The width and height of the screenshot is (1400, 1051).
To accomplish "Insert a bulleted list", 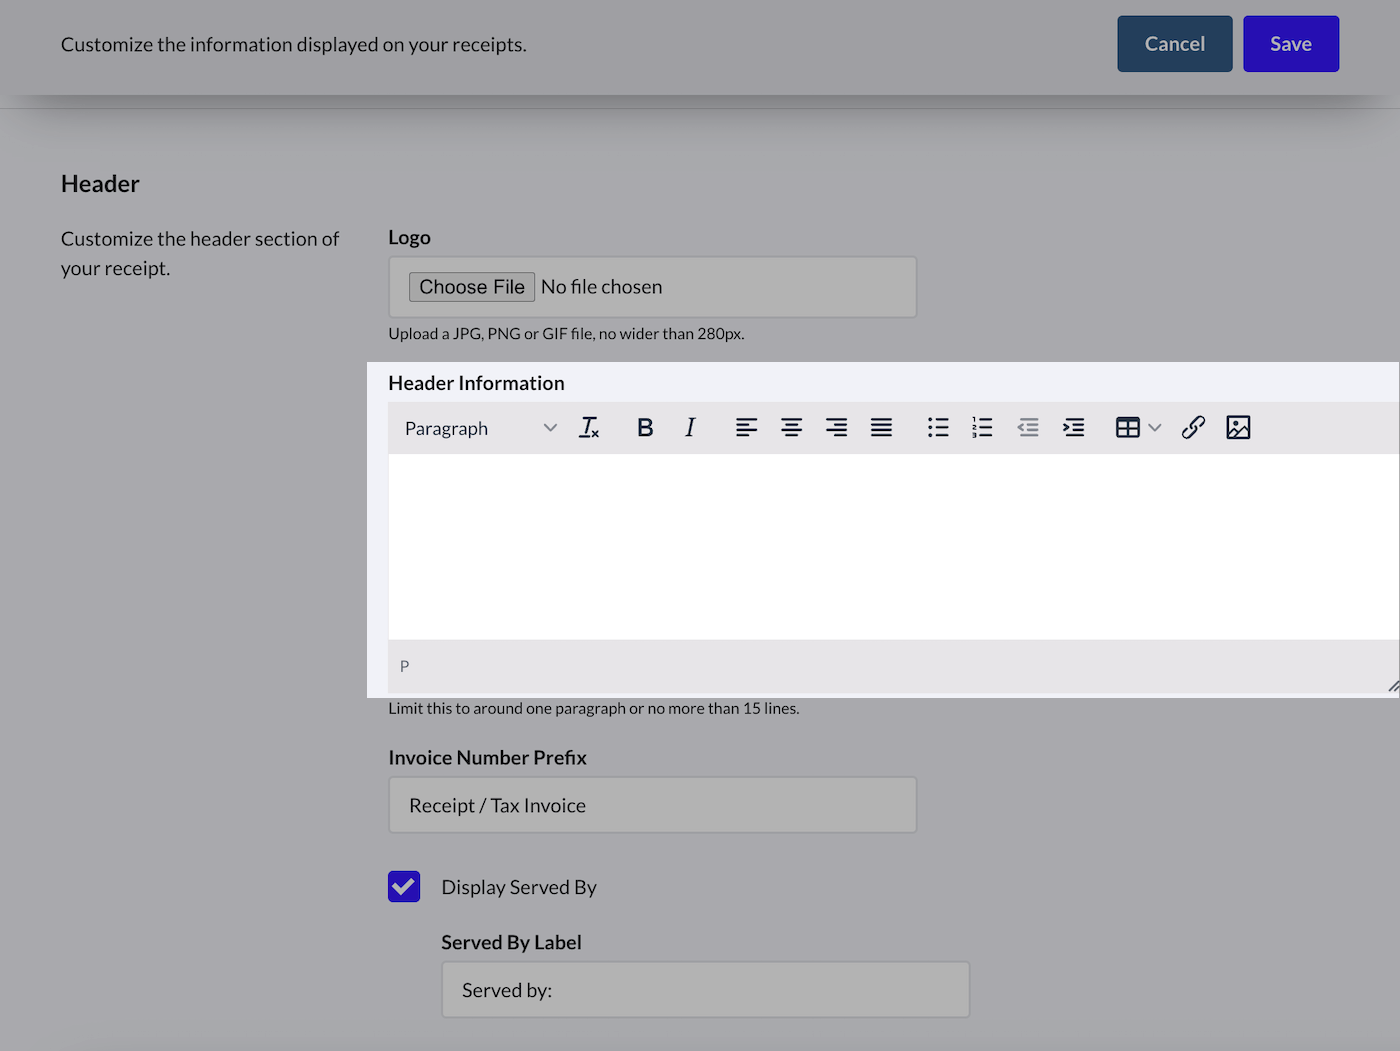I will click(x=937, y=428).
